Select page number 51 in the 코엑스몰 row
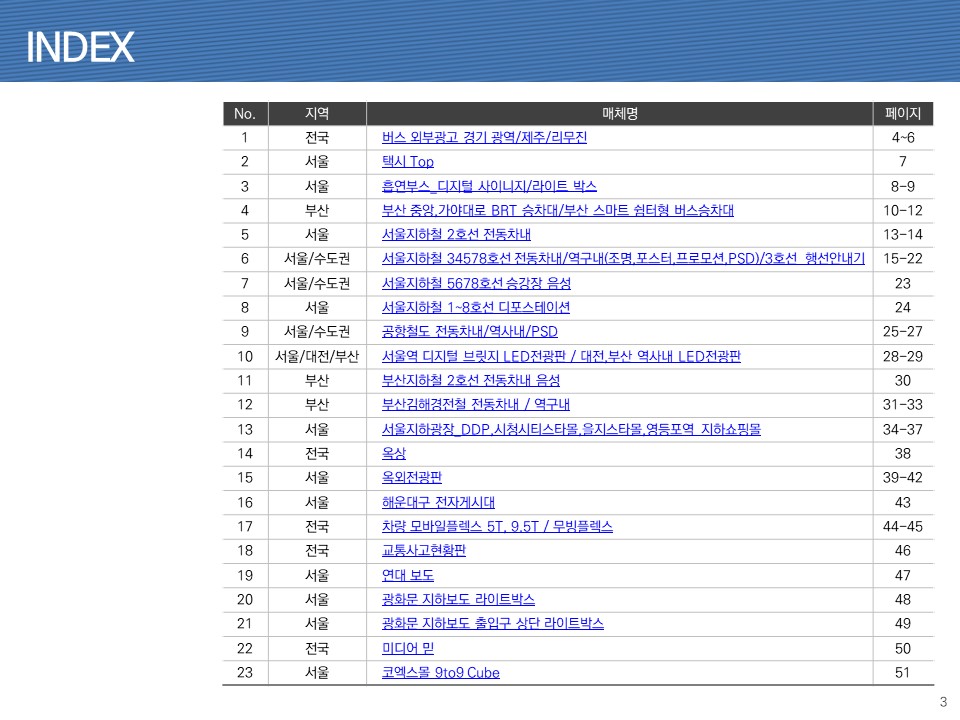The height and width of the screenshot is (720, 960). click(x=903, y=673)
